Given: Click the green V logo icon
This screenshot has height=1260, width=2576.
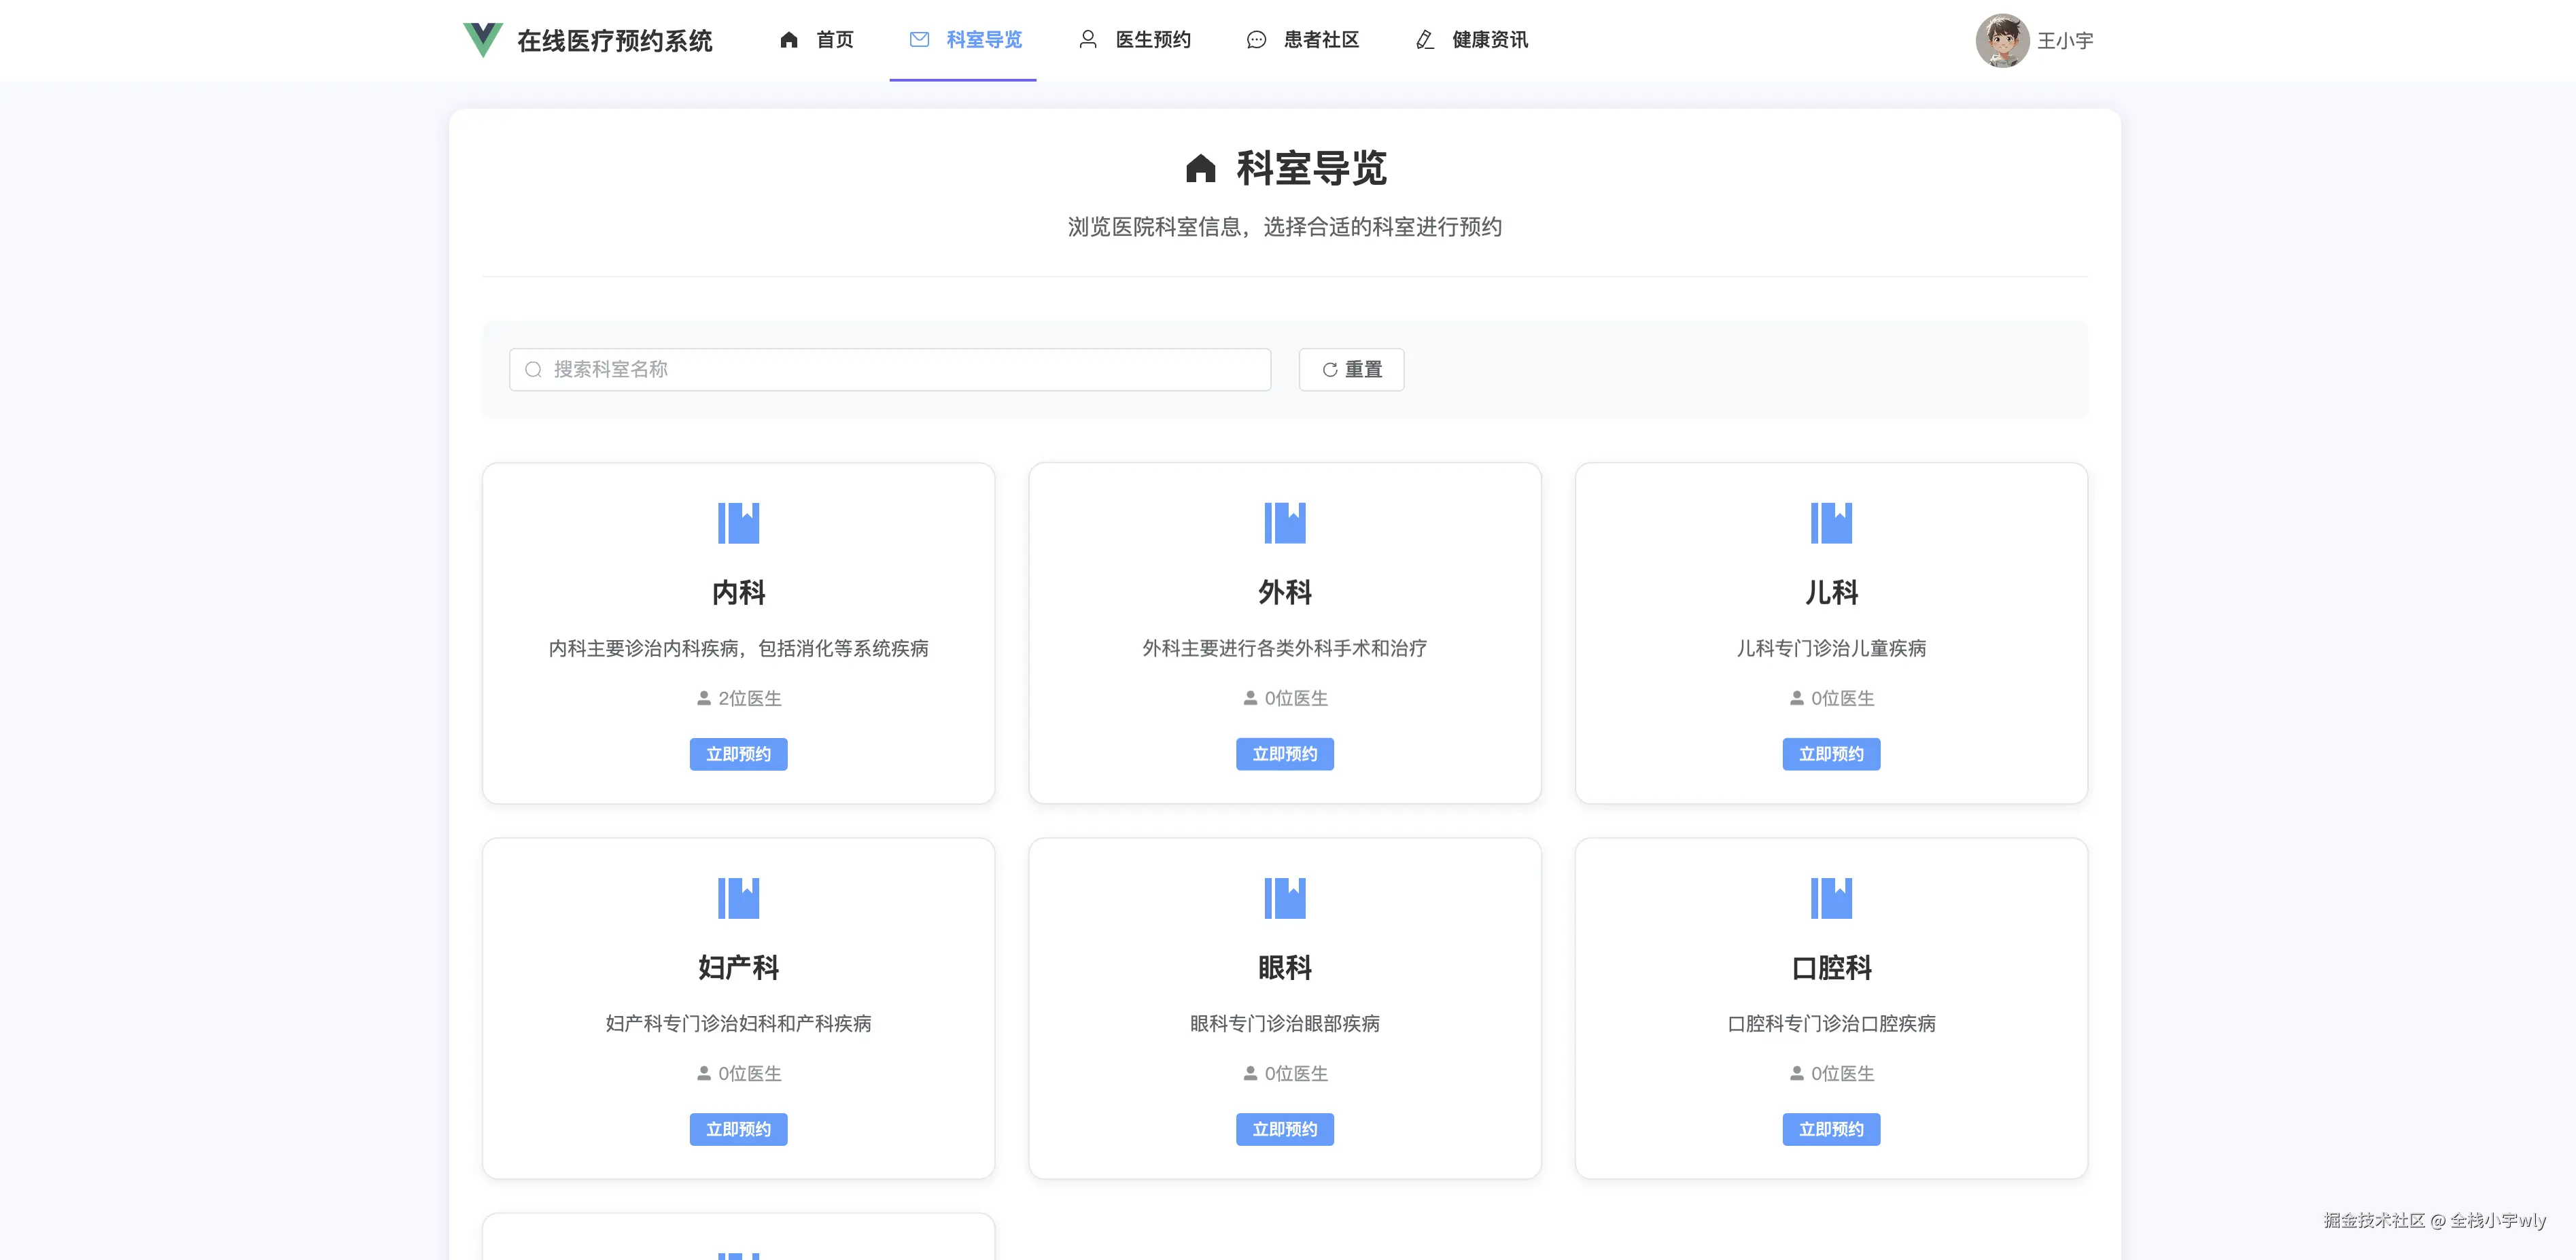Looking at the screenshot, I should click(482, 40).
